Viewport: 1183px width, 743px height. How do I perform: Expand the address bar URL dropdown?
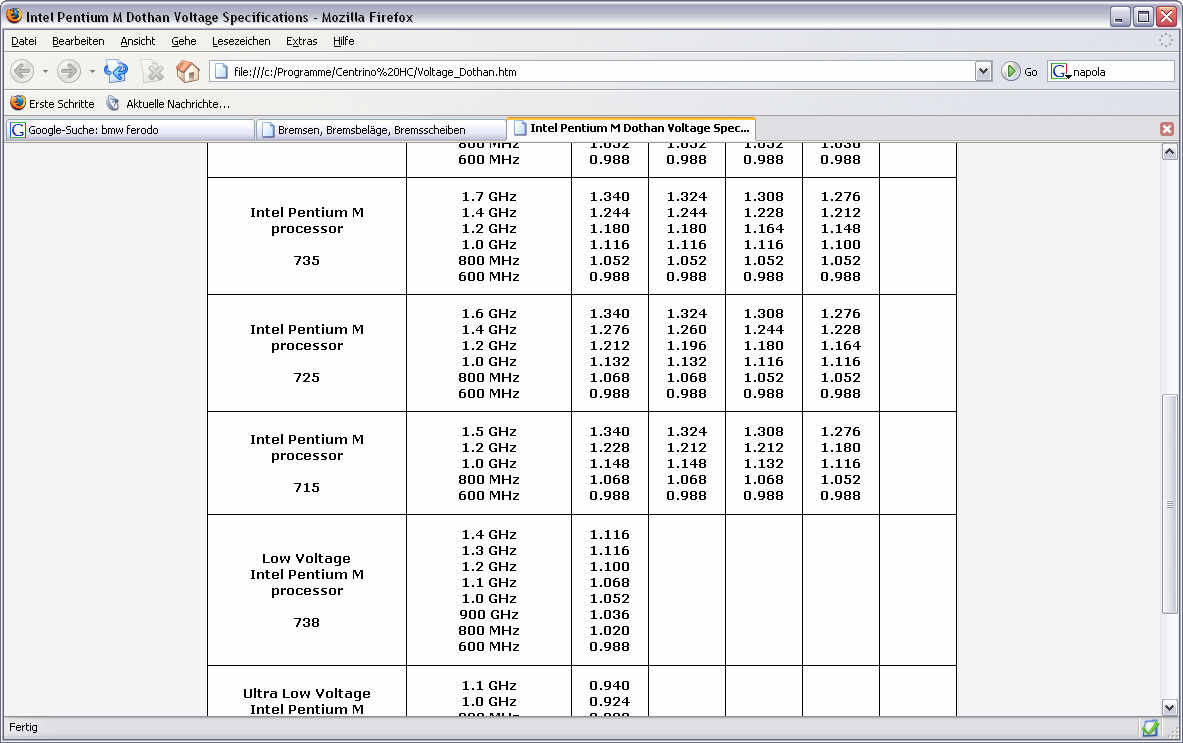[x=983, y=72]
